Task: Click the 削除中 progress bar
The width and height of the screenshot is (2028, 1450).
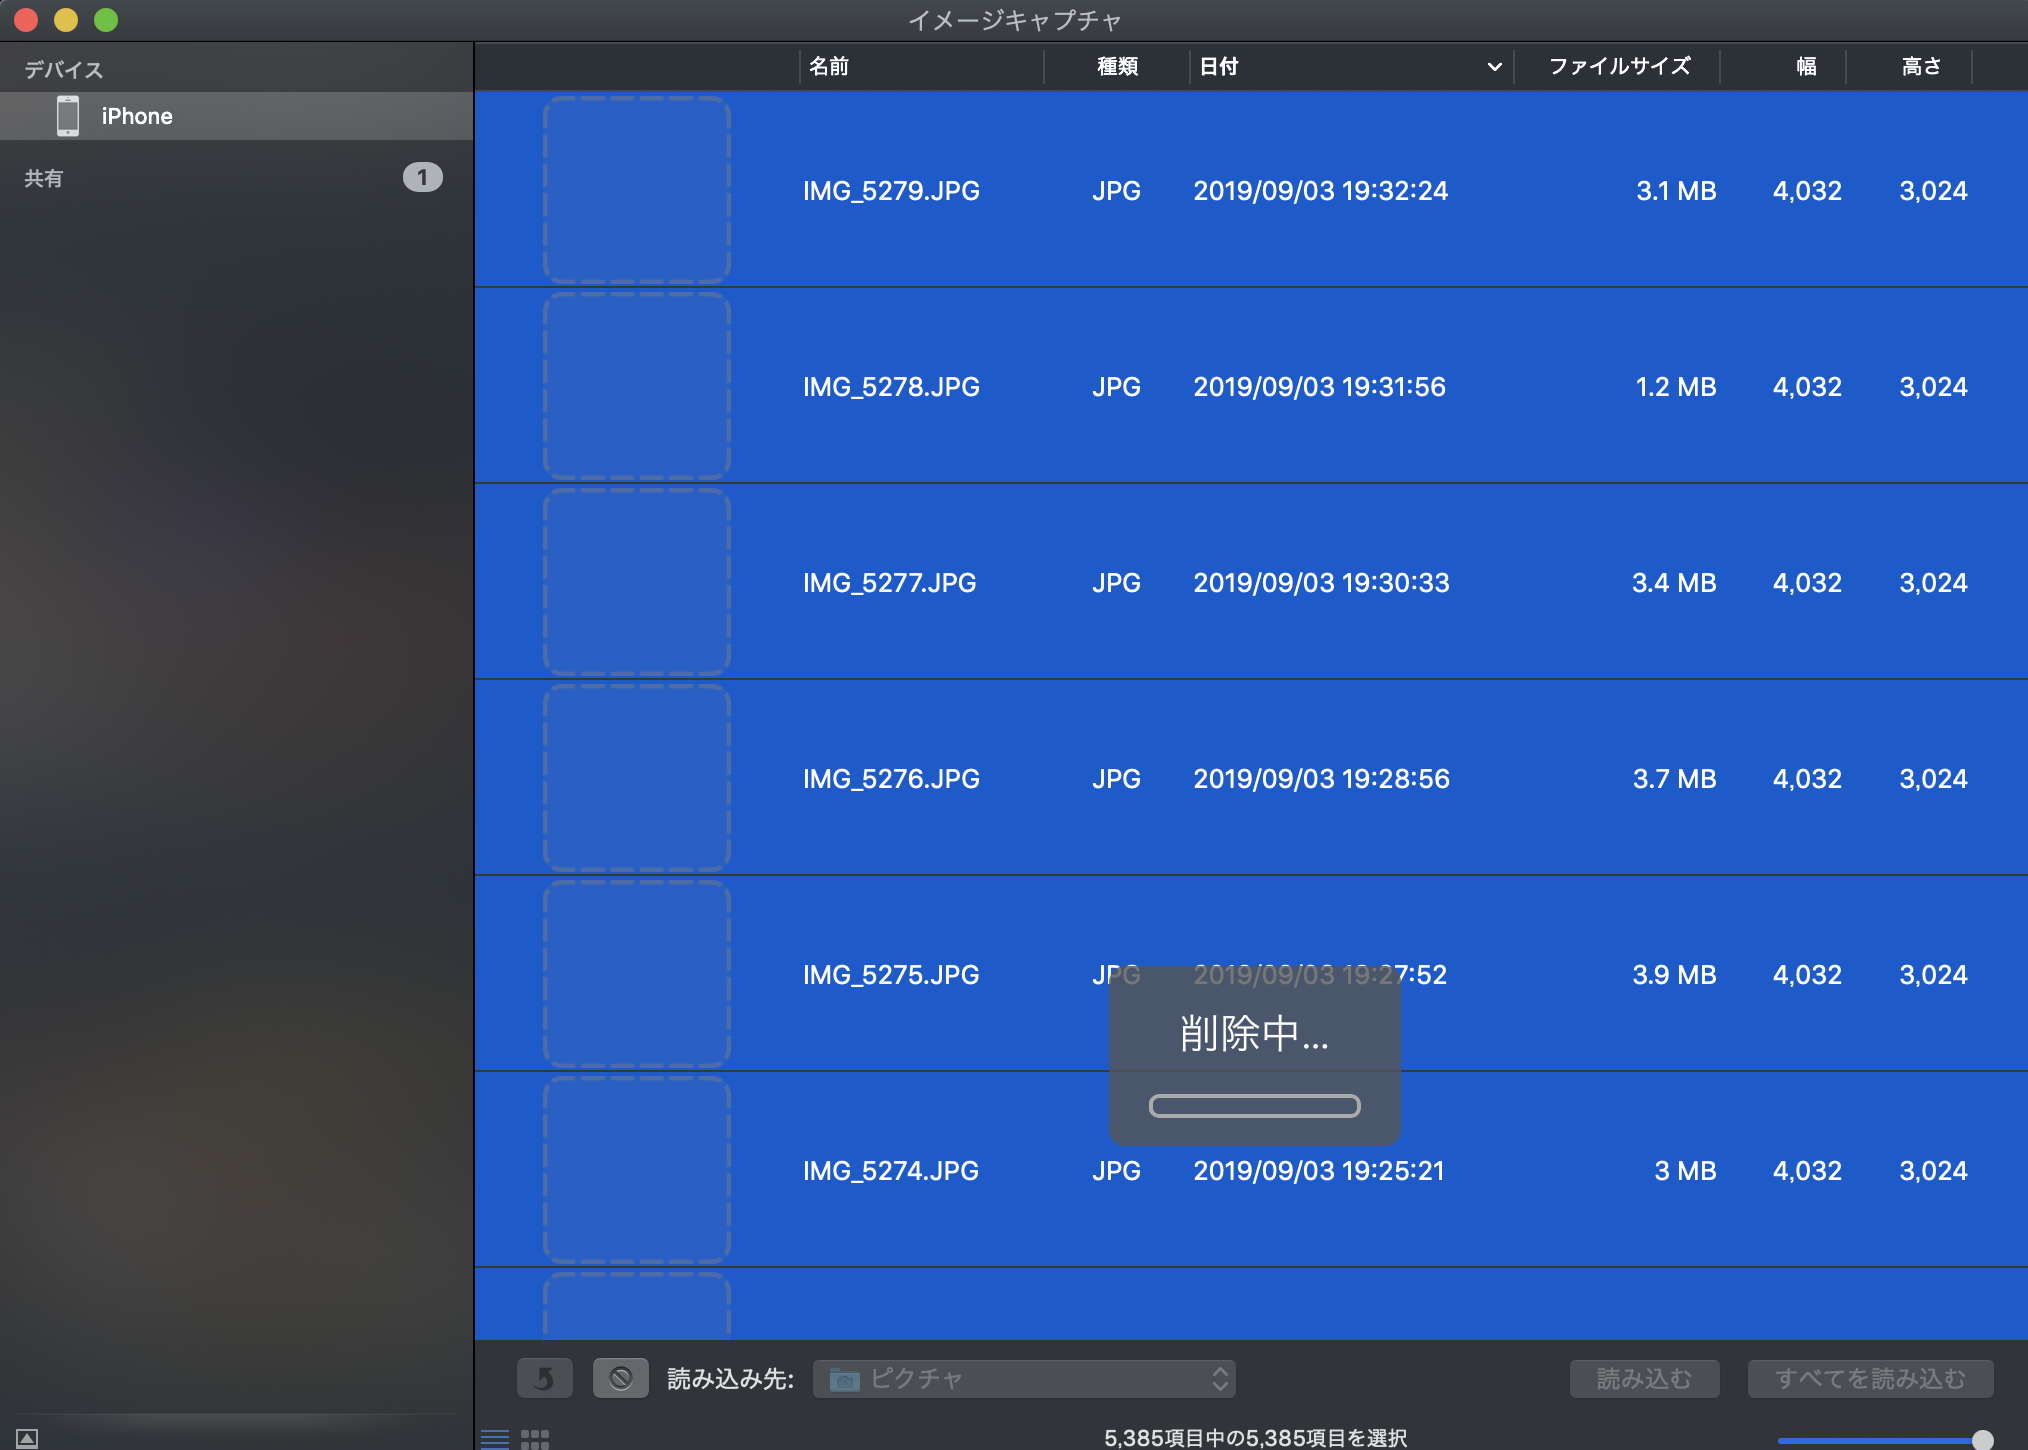Action: pos(1254,1105)
